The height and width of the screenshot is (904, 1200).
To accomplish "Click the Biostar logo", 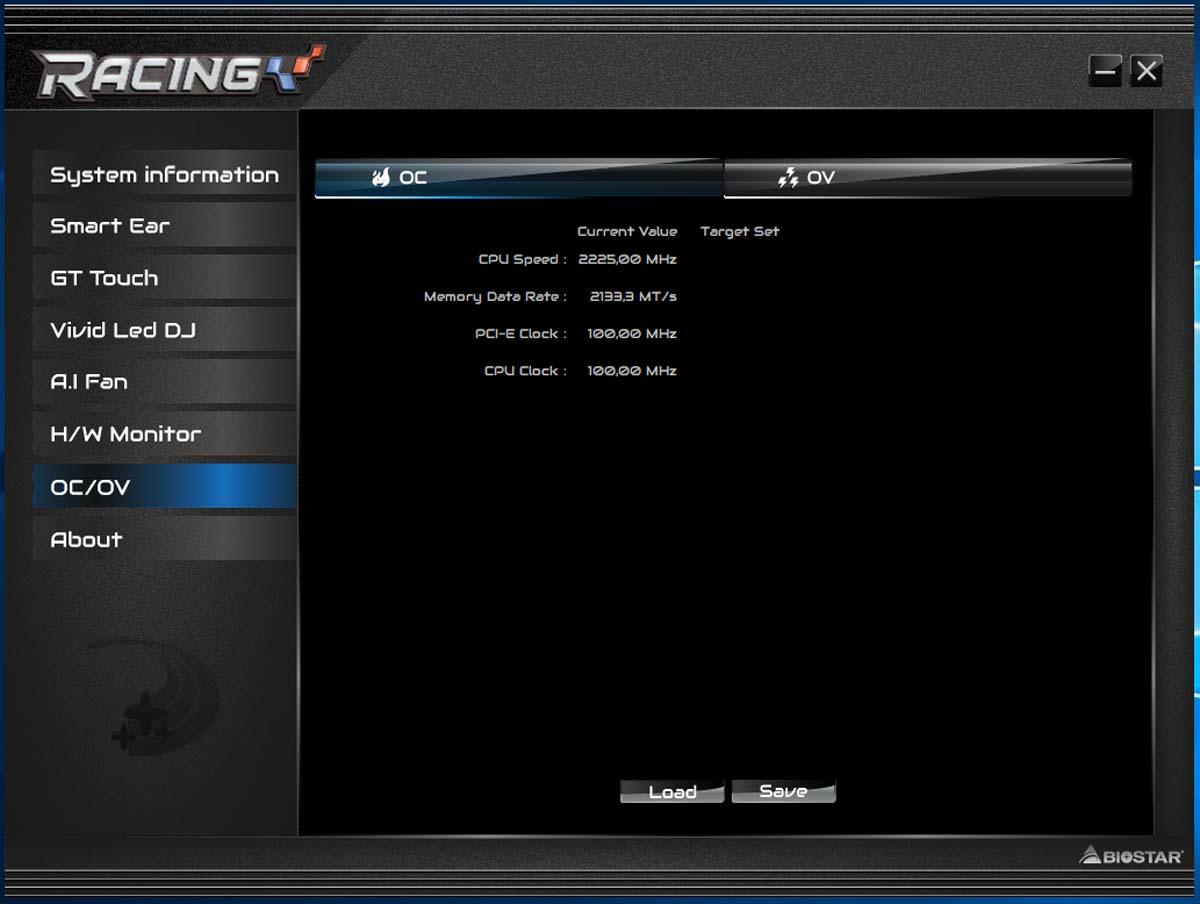I will click(x=1131, y=856).
